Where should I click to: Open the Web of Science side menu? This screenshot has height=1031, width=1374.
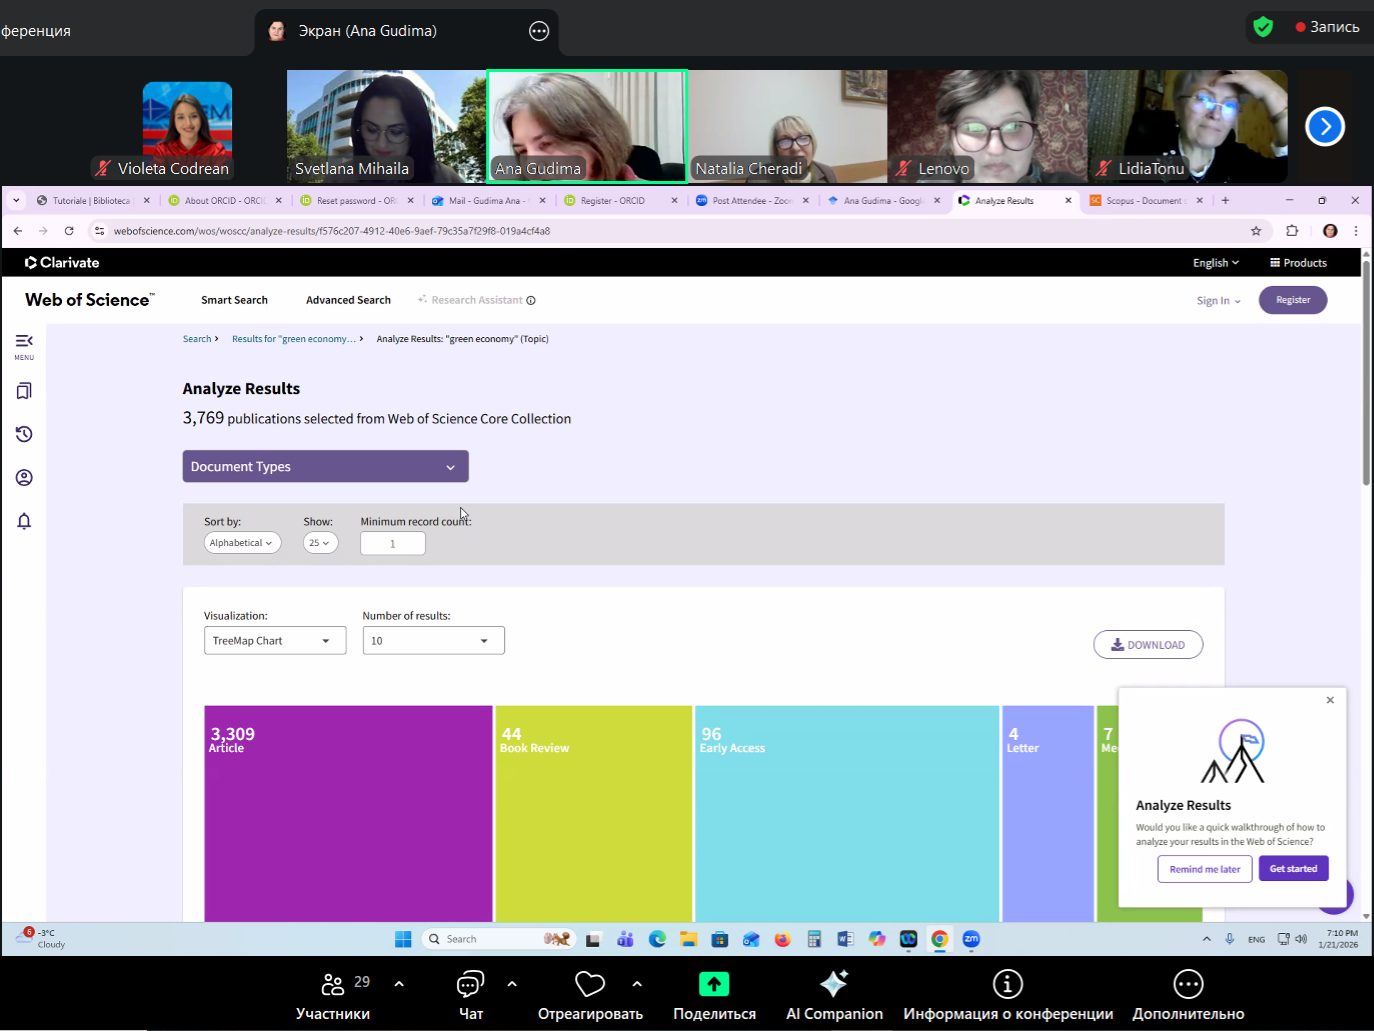[x=24, y=345]
